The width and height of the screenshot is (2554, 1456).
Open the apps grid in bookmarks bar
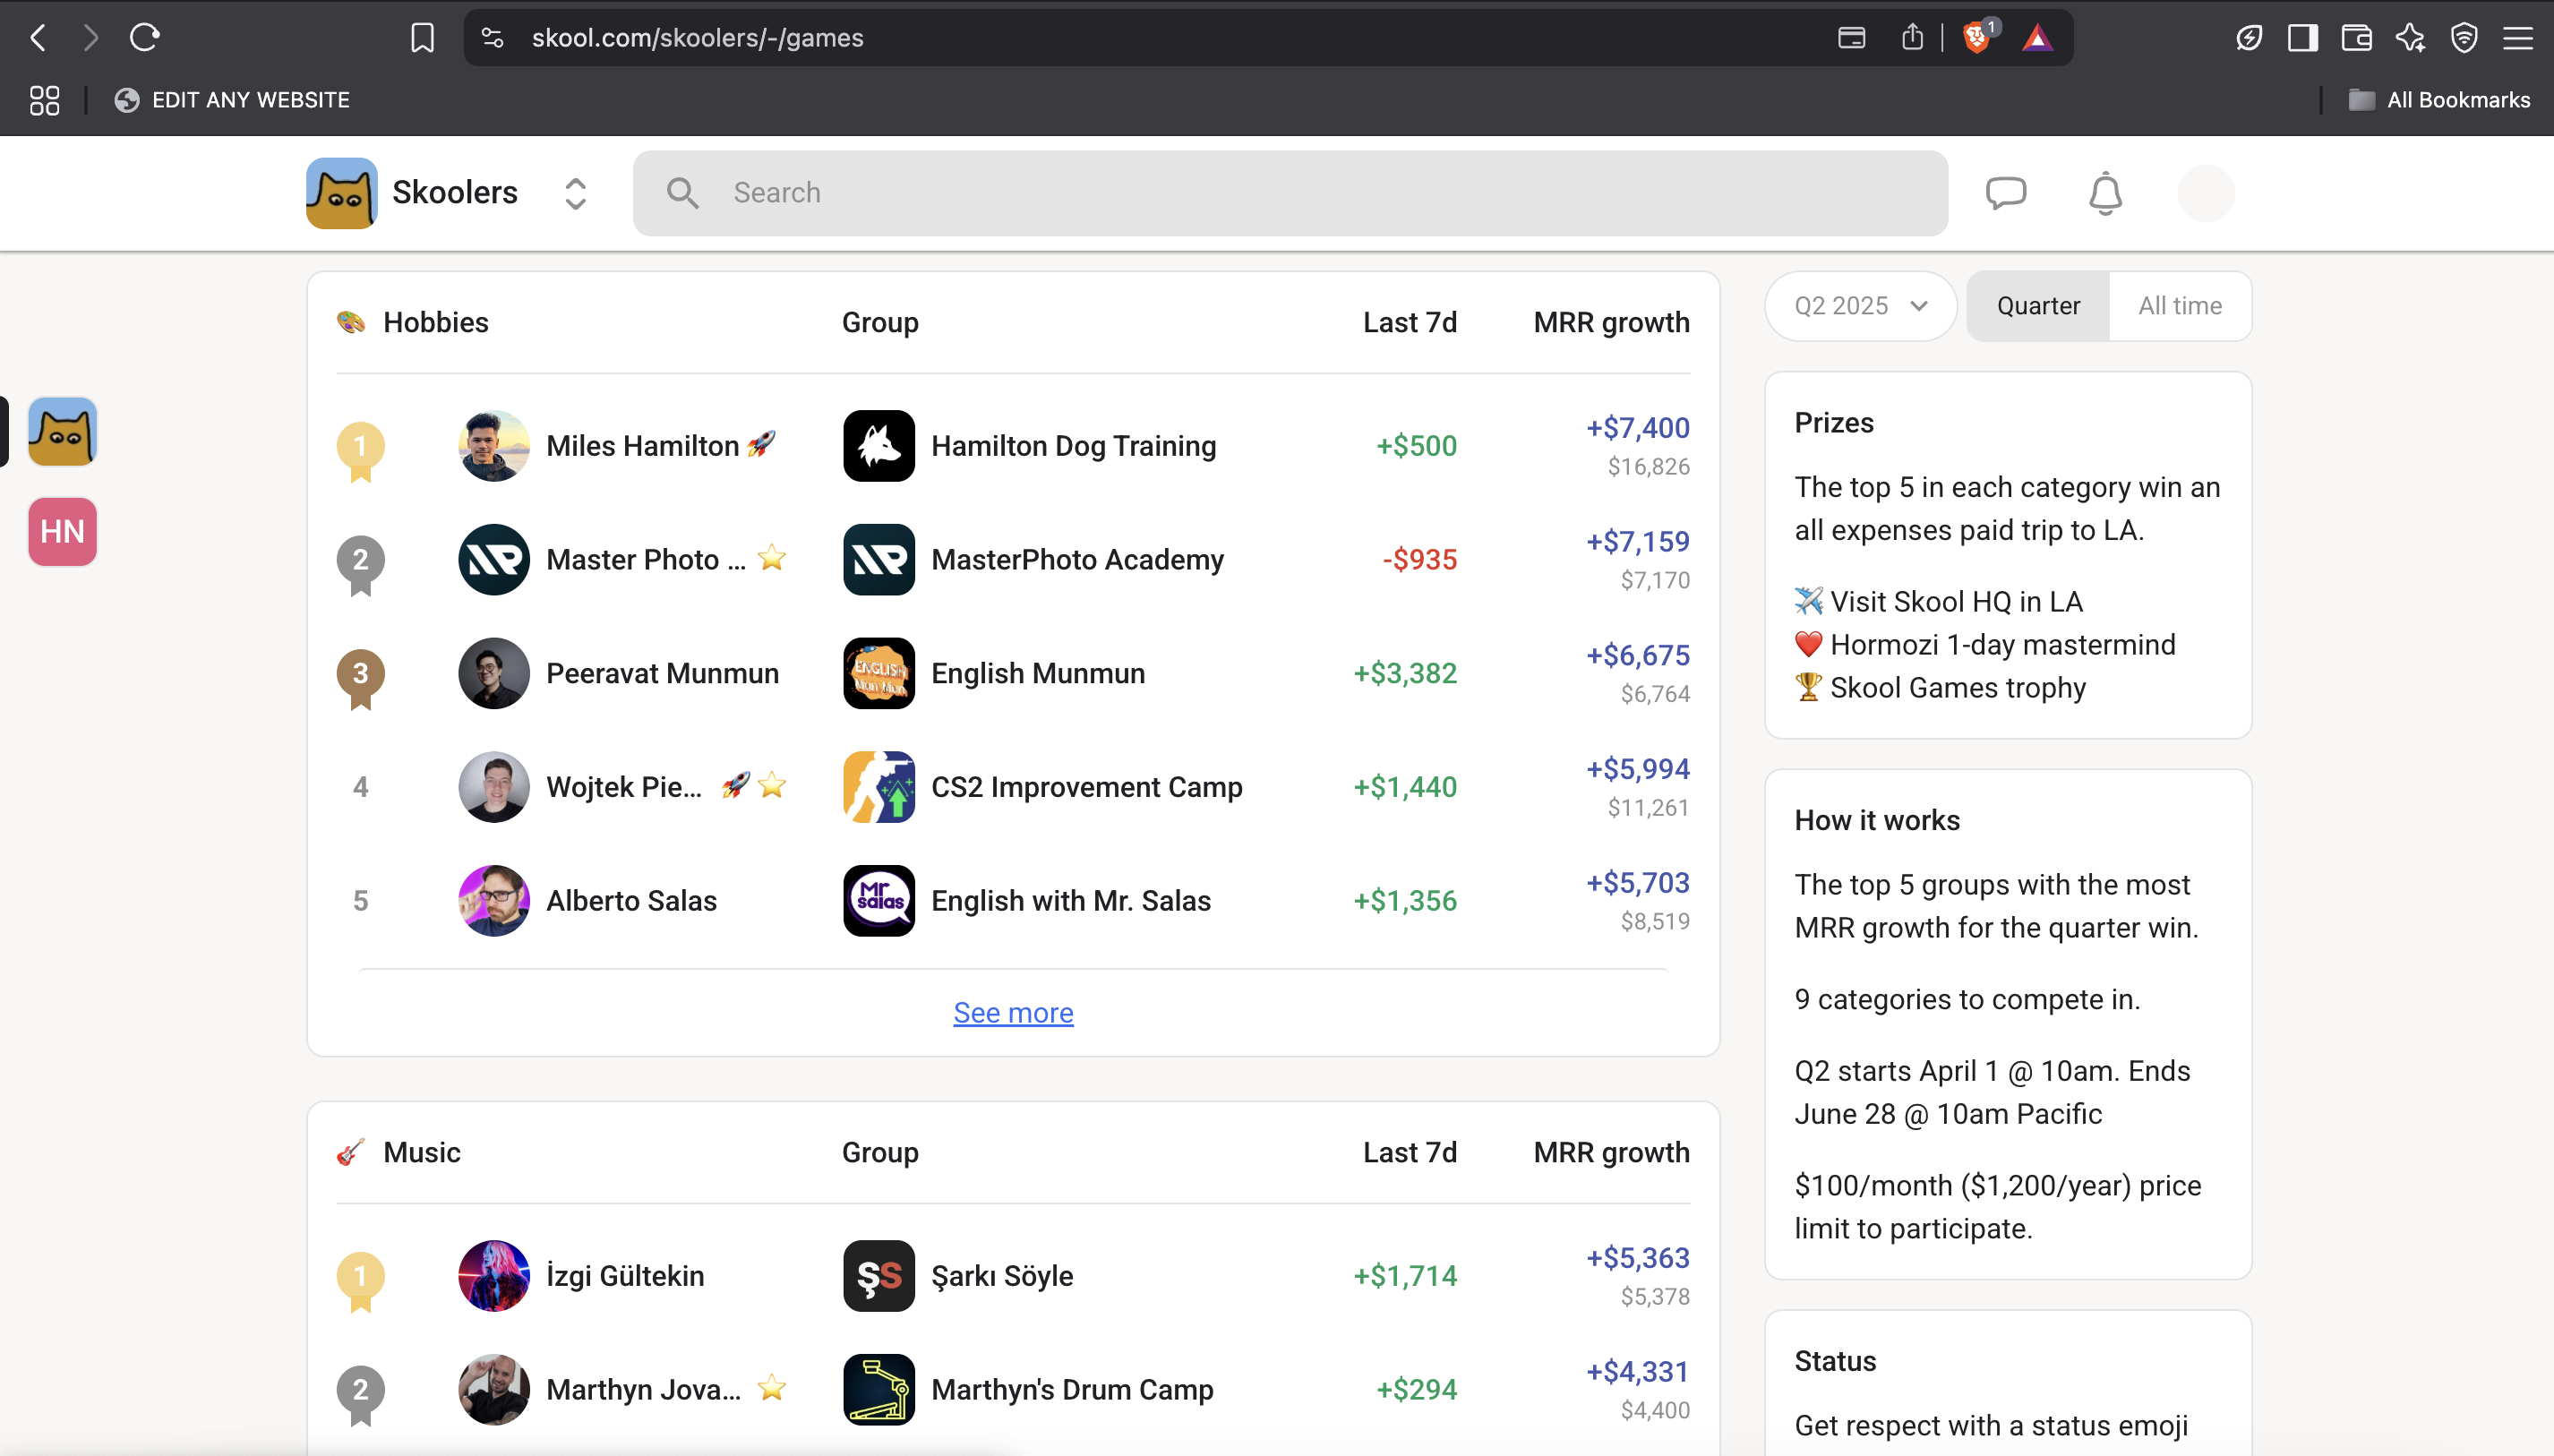click(44, 100)
